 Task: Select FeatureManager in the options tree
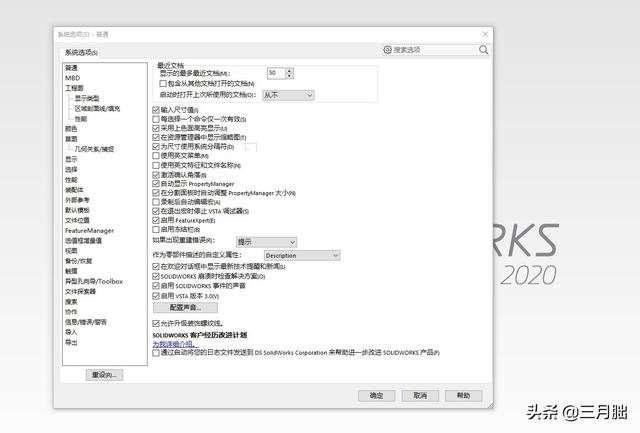pyautogui.click(x=89, y=231)
